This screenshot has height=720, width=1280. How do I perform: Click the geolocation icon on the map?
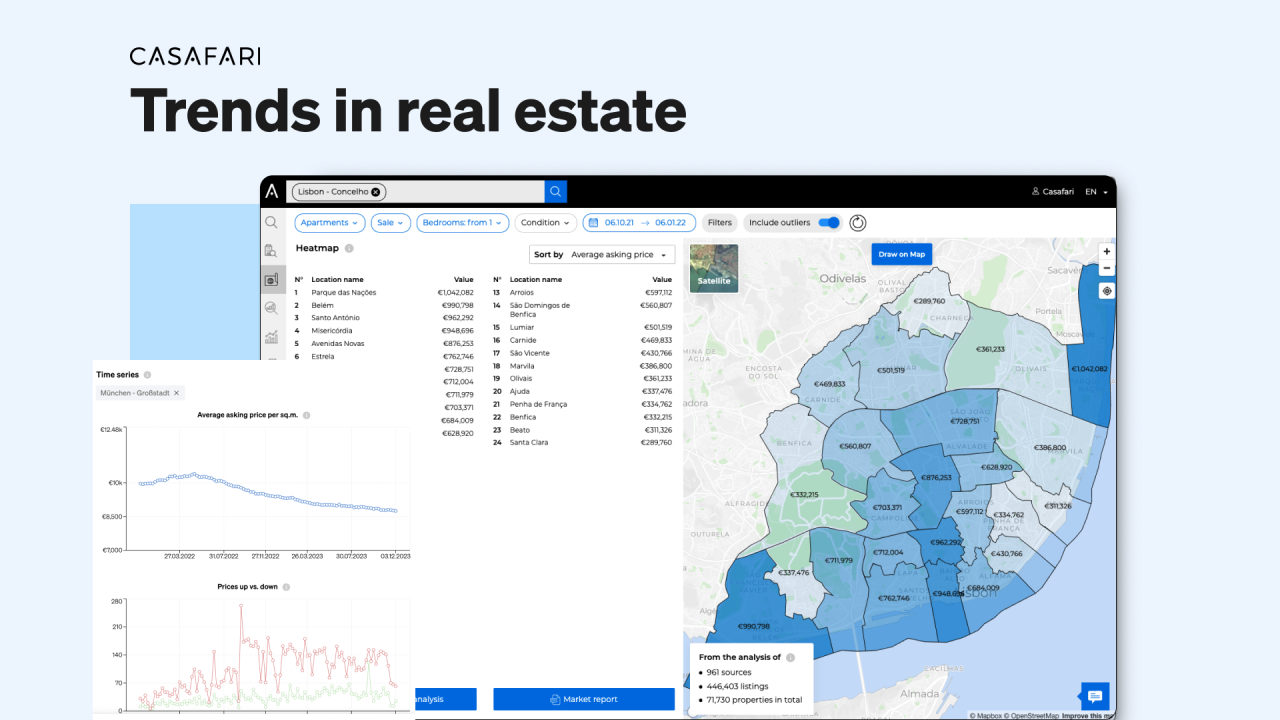[x=1106, y=290]
